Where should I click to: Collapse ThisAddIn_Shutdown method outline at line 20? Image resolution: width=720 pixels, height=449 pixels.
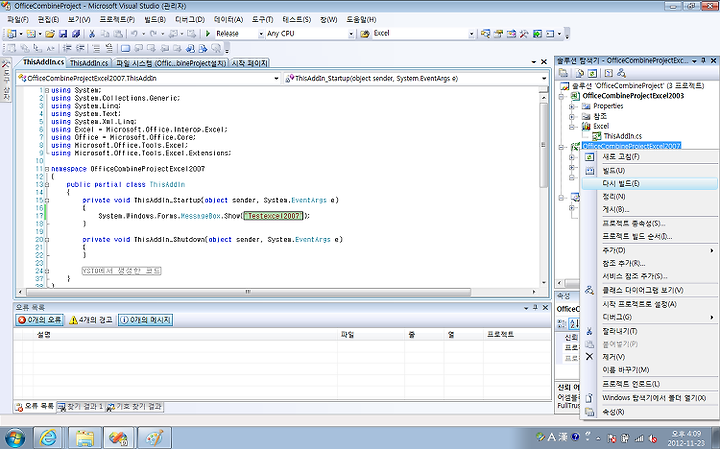click(x=47, y=240)
